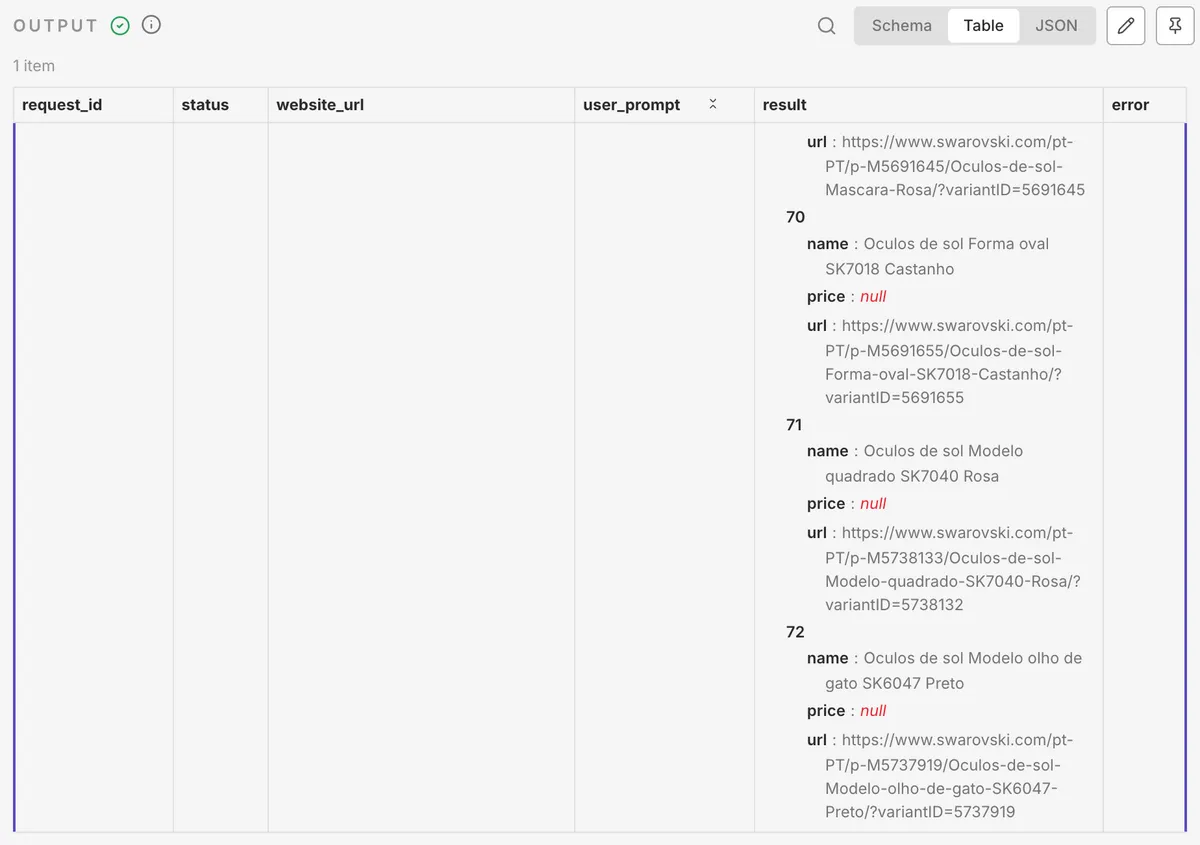This screenshot has height=845, width=1200.
Task: Open the Forma oval SK7018 Castanho URL
Action: tap(943, 361)
